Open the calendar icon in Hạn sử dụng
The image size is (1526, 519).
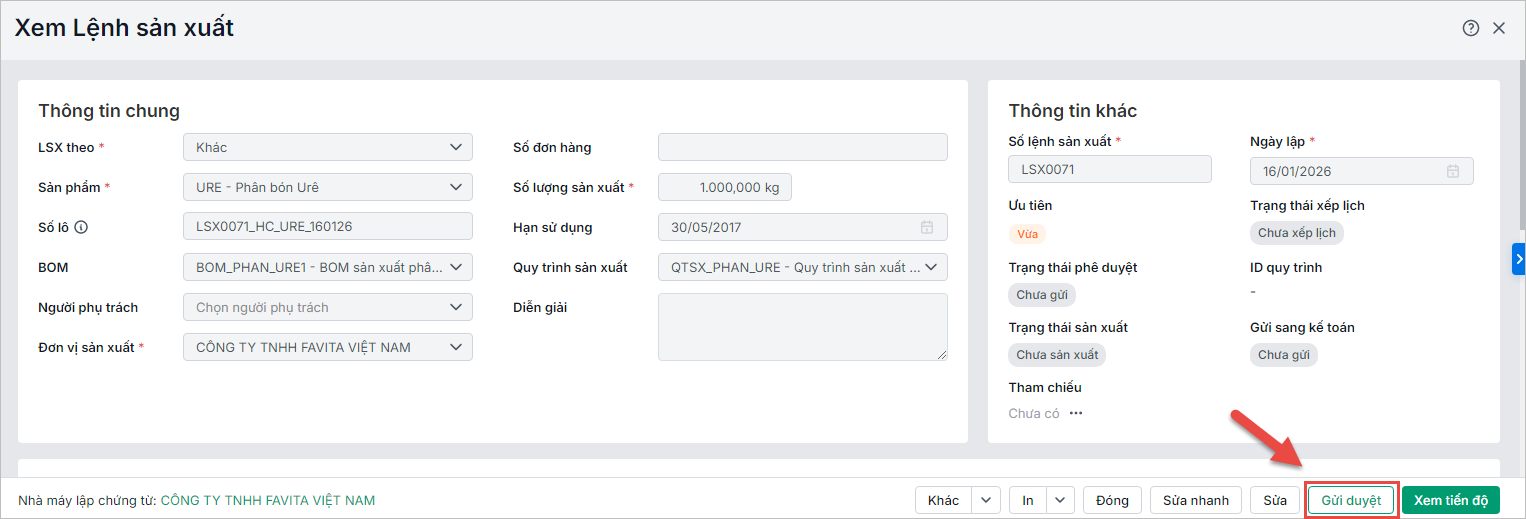(927, 227)
